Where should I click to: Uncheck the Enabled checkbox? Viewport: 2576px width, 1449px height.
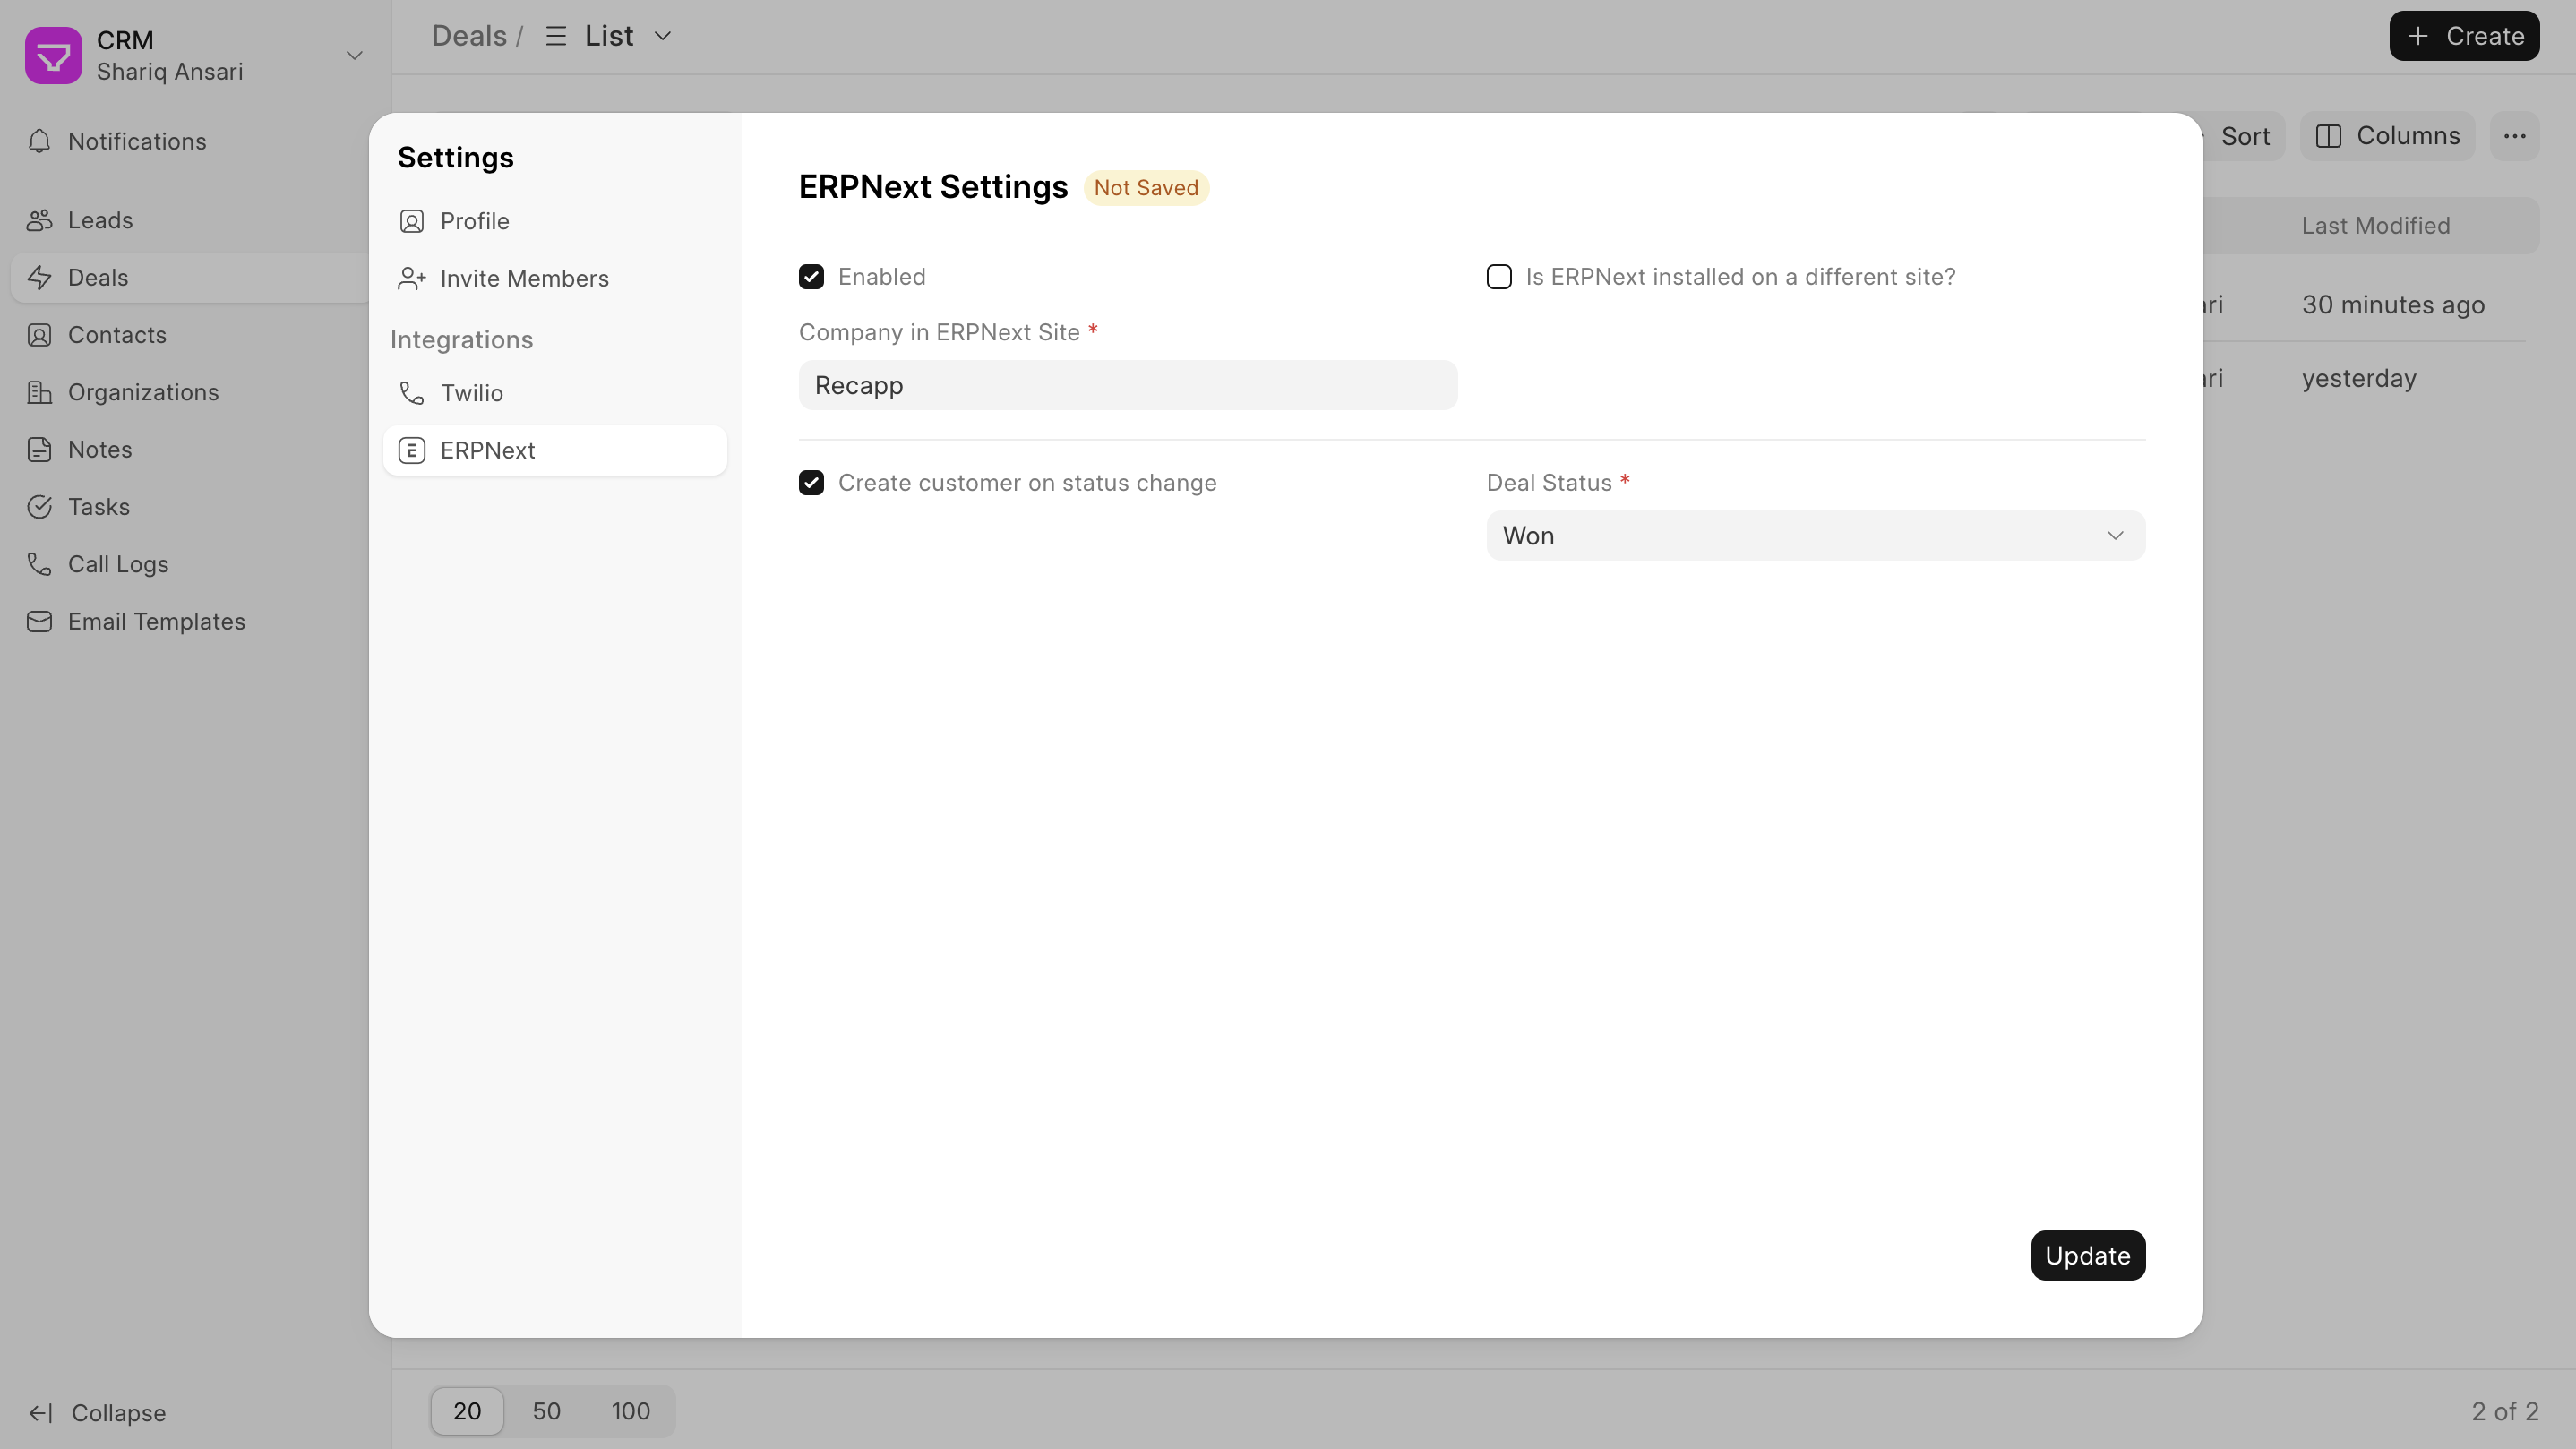pyautogui.click(x=811, y=277)
